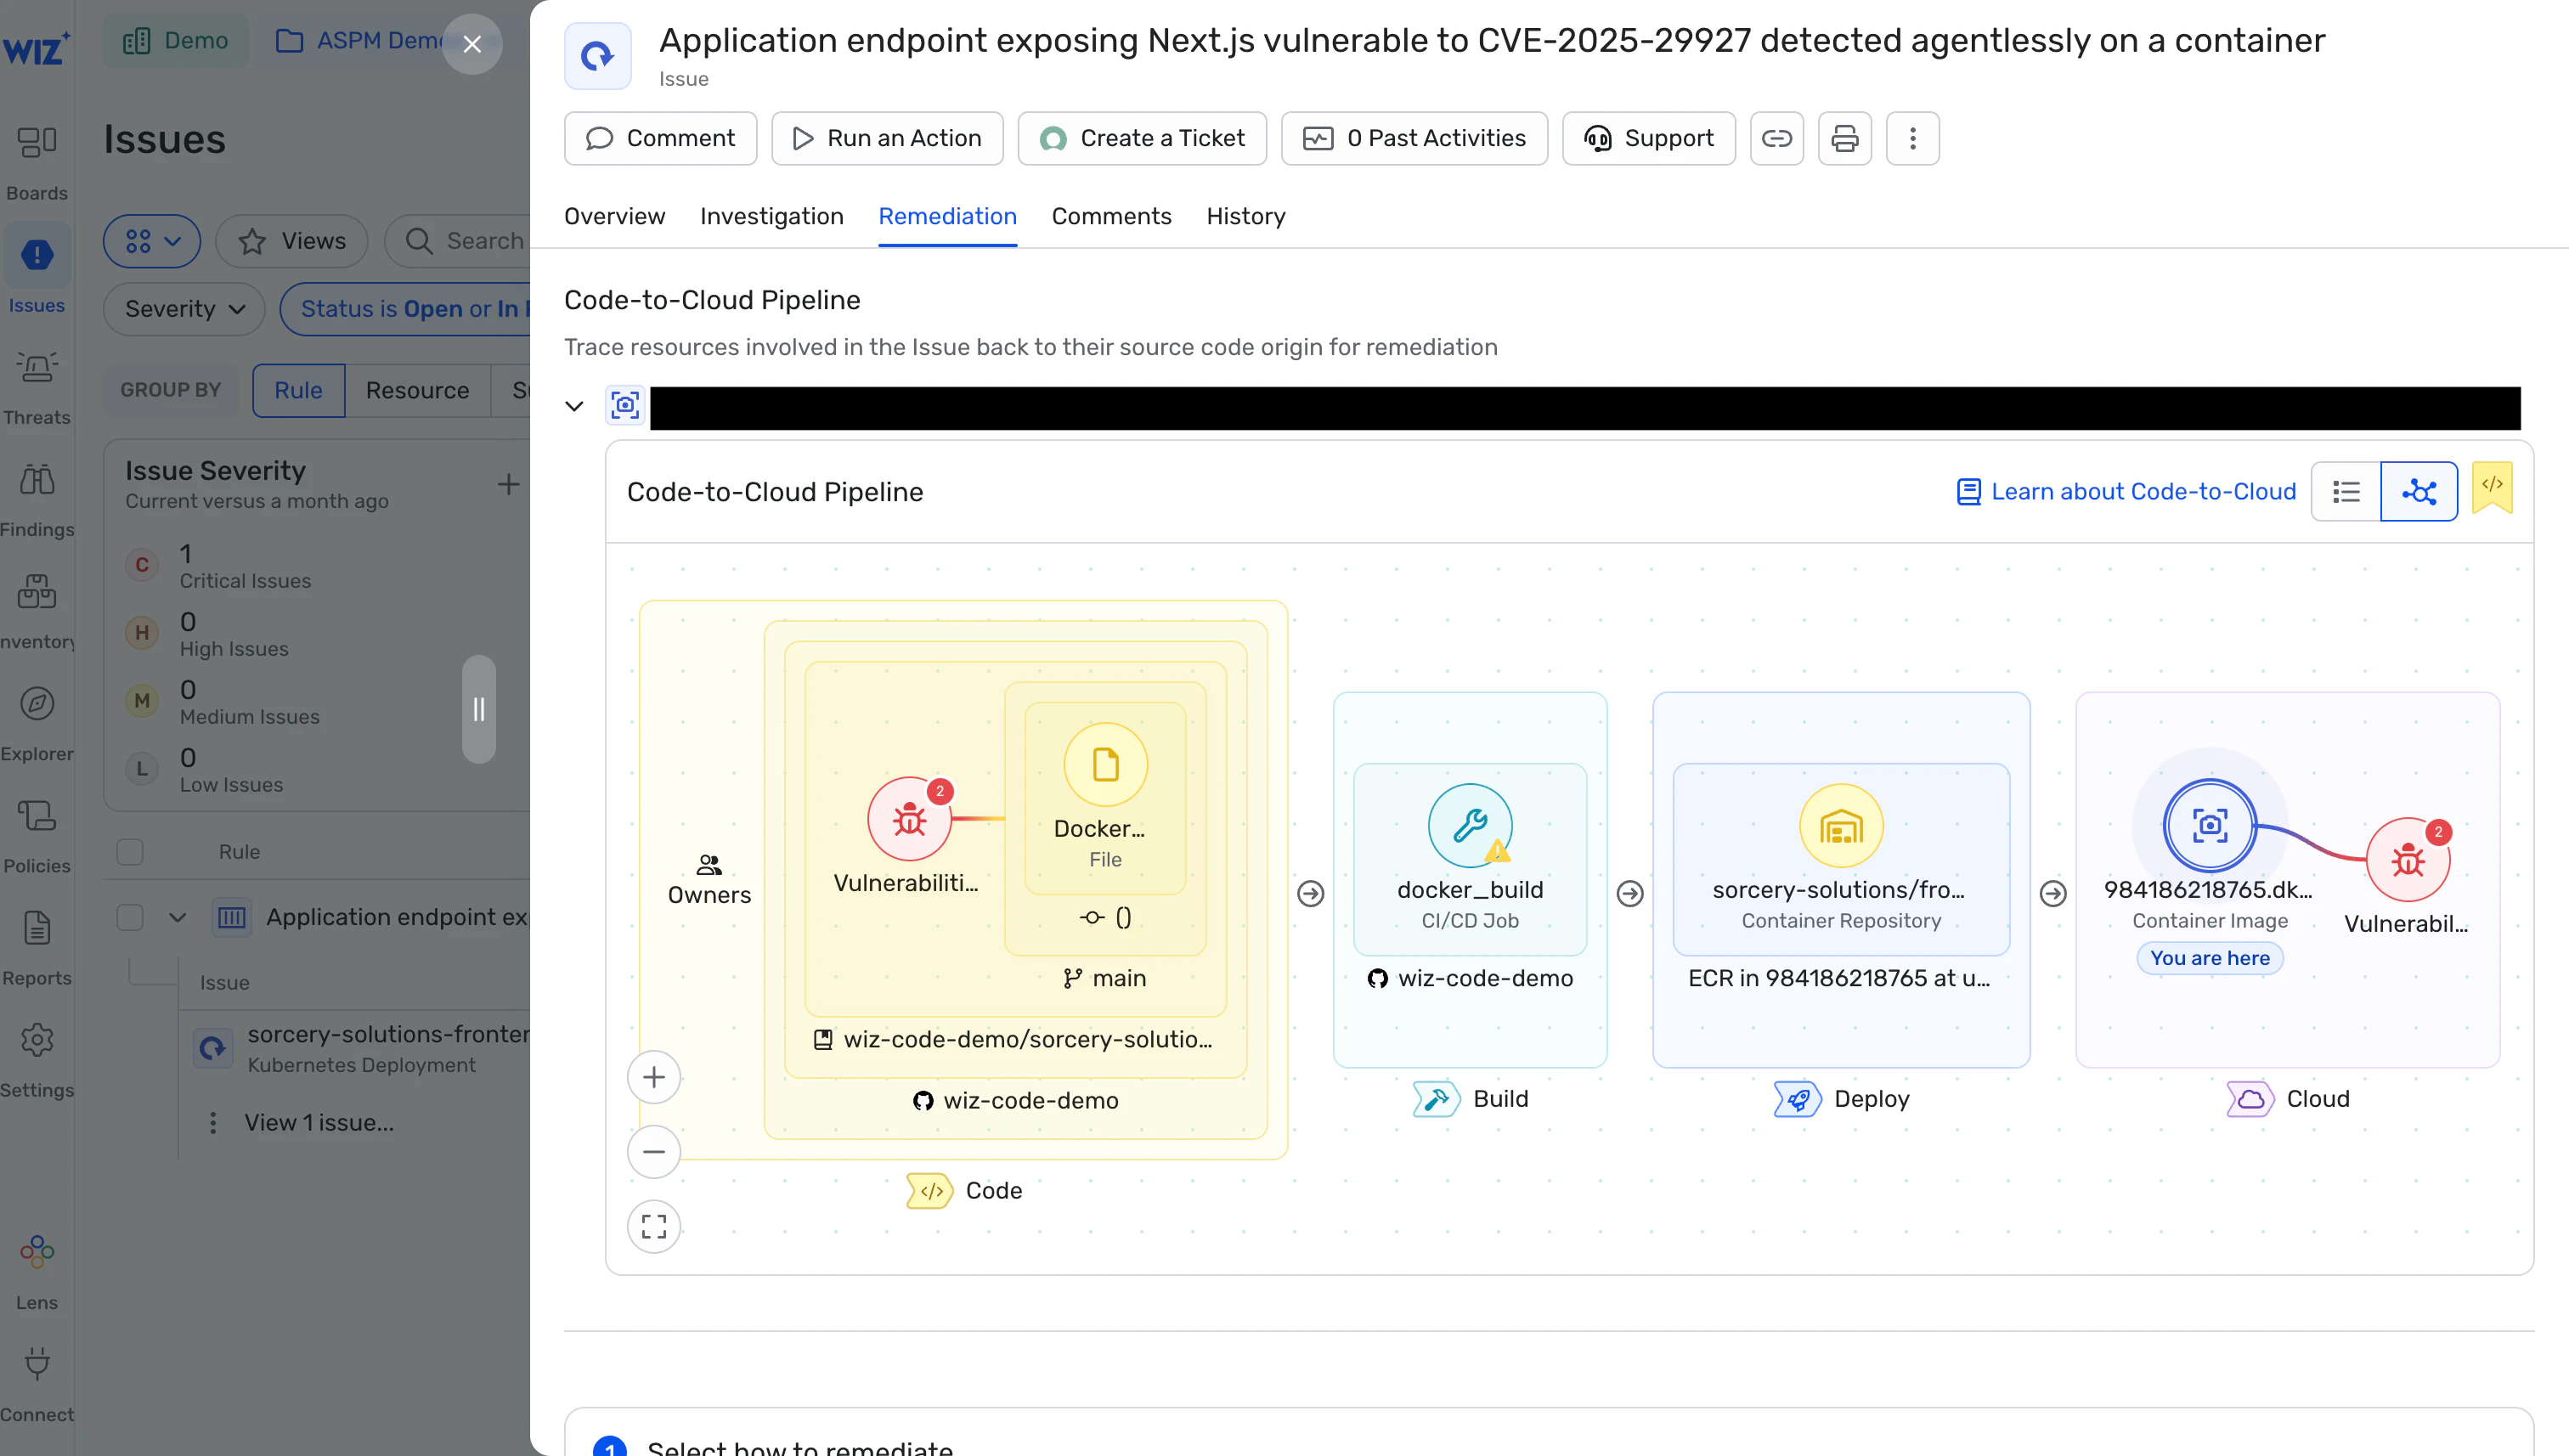Close the issue detail panel
Image resolution: width=2569 pixels, height=1456 pixels.
pyautogui.click(x=472, y=44)
